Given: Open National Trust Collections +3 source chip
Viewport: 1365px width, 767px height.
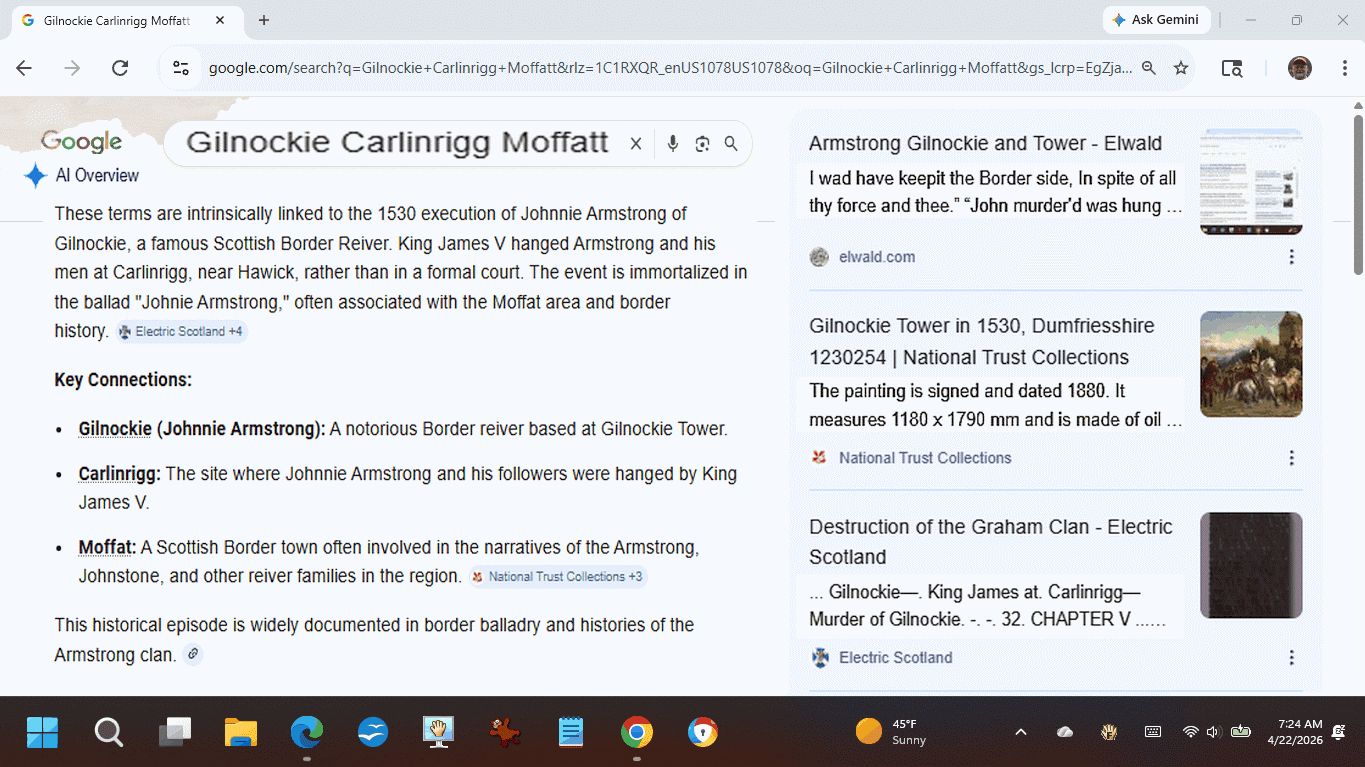Looking at the screenshot, I should 558,577.
